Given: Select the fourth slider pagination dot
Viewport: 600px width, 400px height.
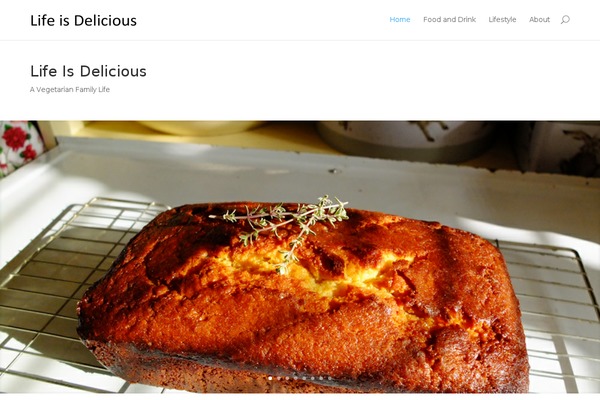Looking at the screenshot, I should [x=296, y=378].
